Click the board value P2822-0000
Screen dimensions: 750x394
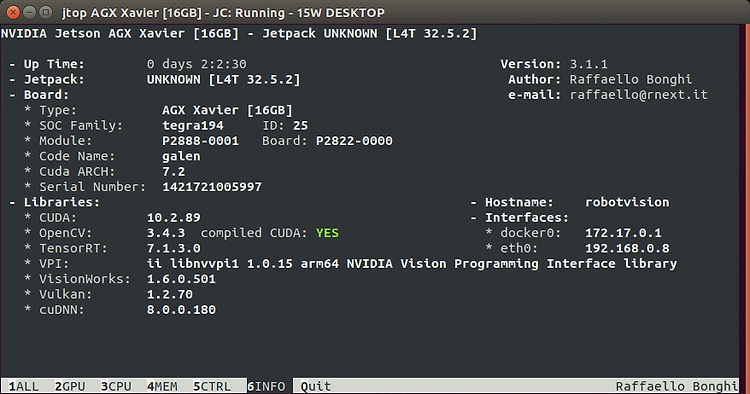pyautogui.click(x=354, y=141)
